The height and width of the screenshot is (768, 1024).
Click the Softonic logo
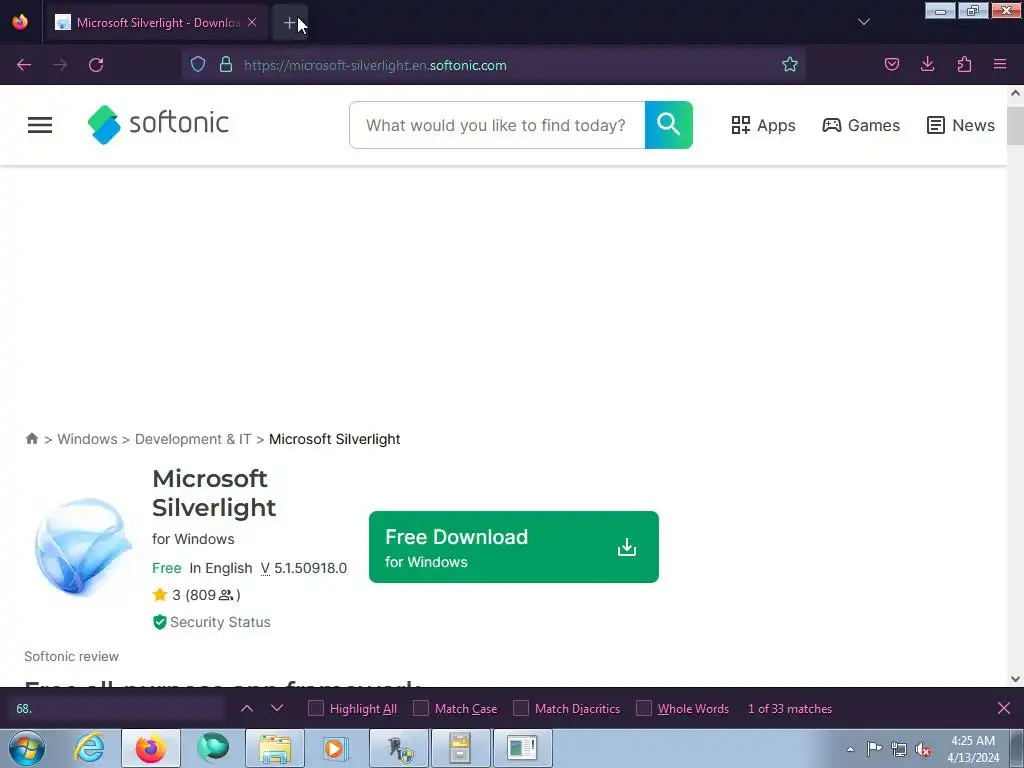point(158,124)
